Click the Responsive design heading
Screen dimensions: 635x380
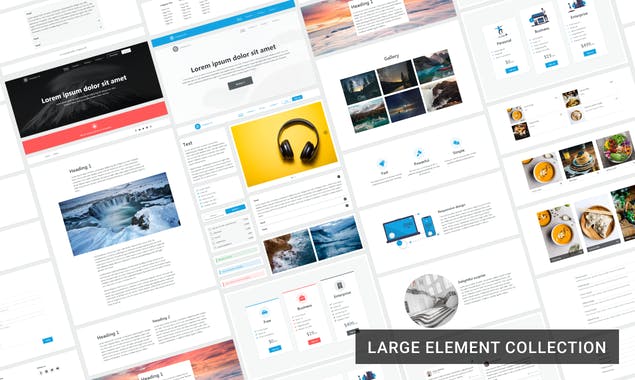point(452,209)
